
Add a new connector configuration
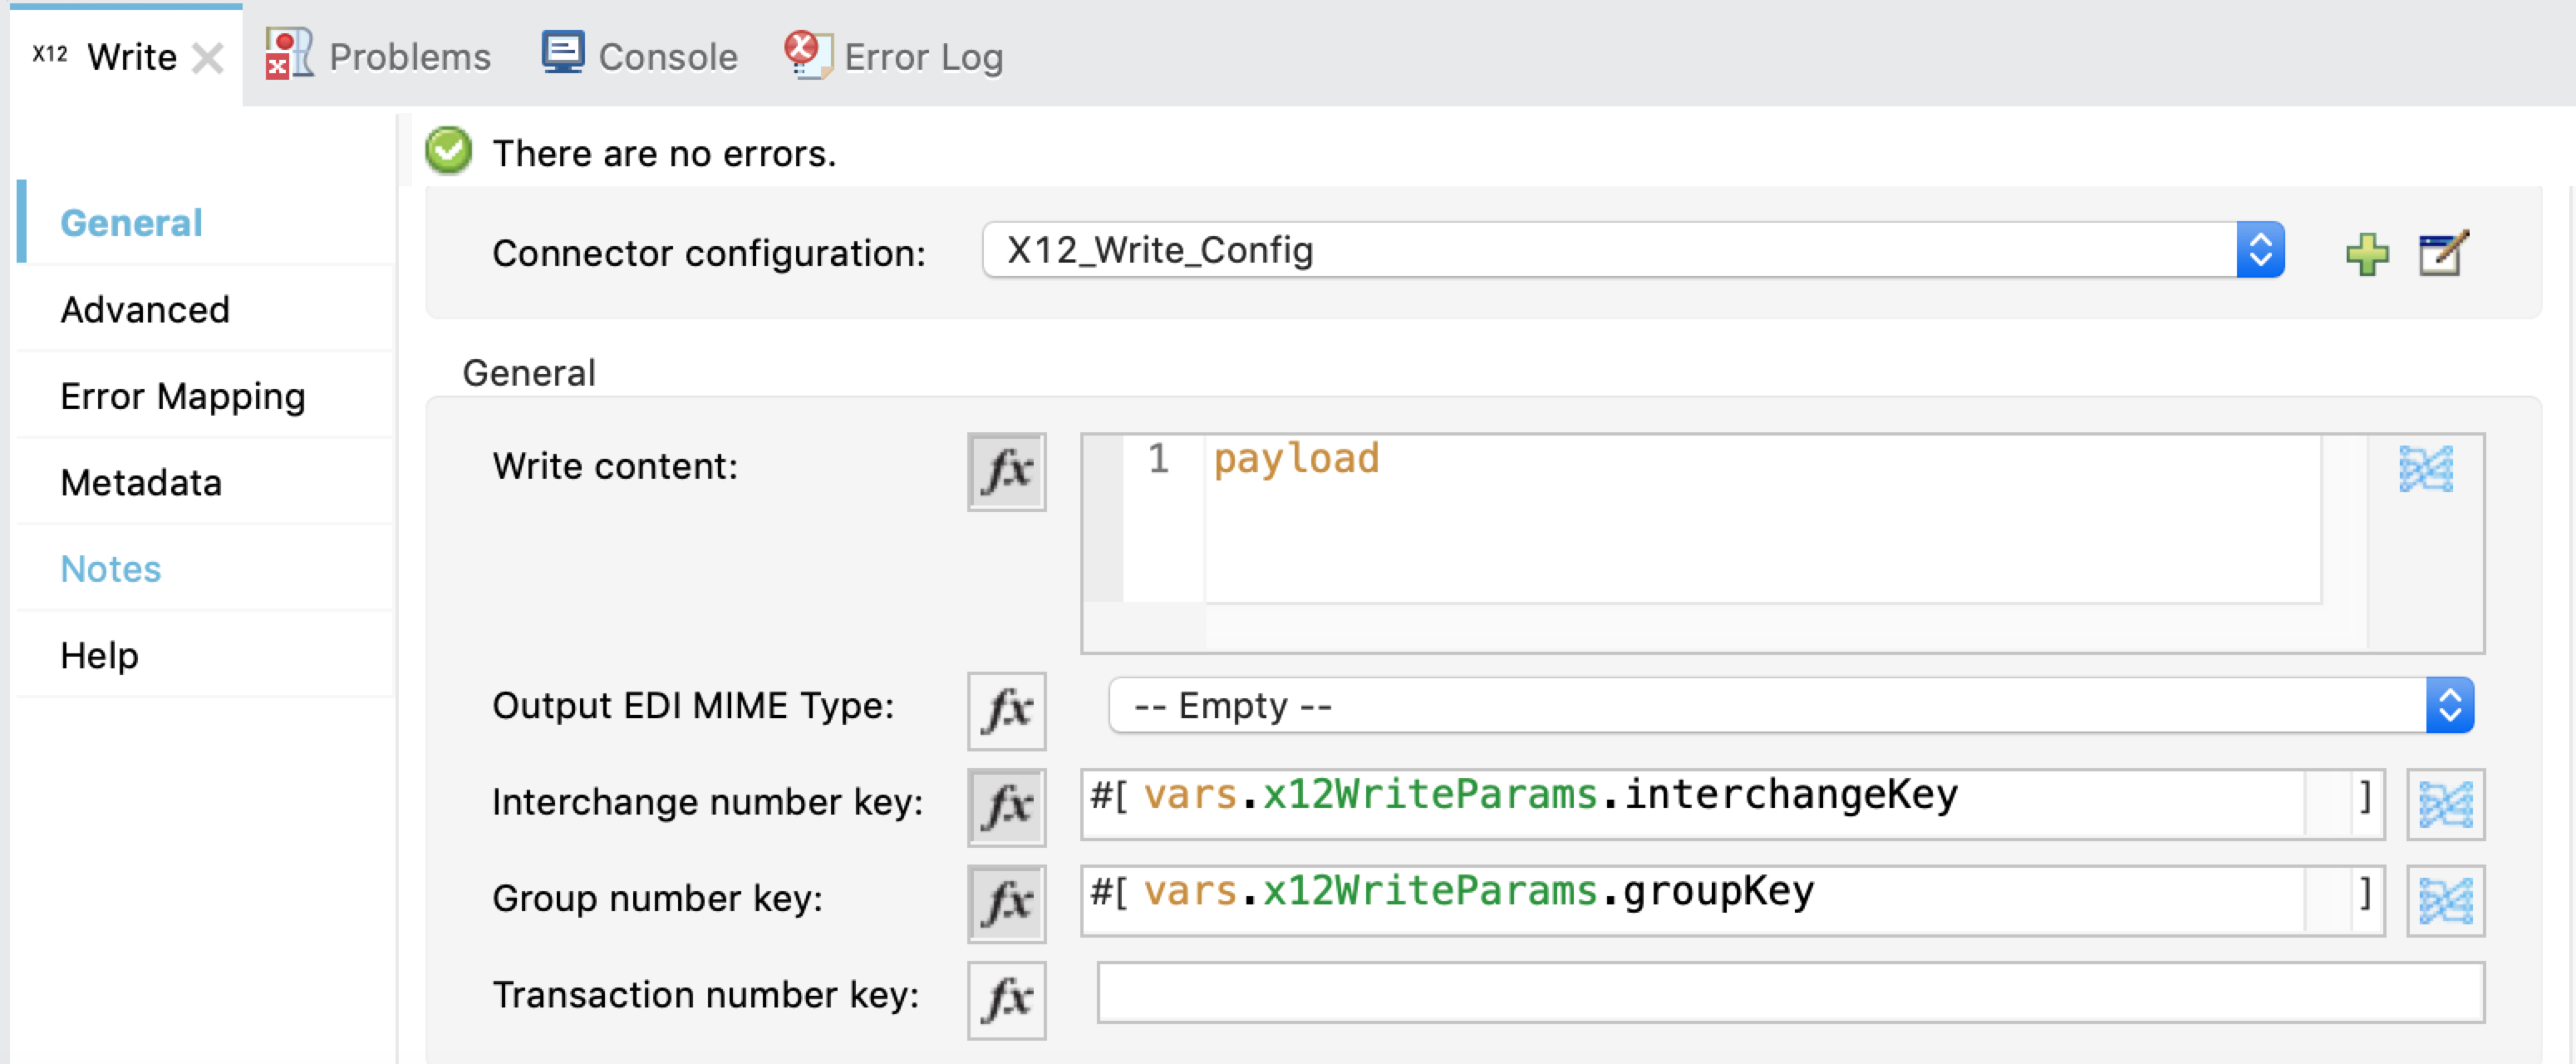[2366, 254]
